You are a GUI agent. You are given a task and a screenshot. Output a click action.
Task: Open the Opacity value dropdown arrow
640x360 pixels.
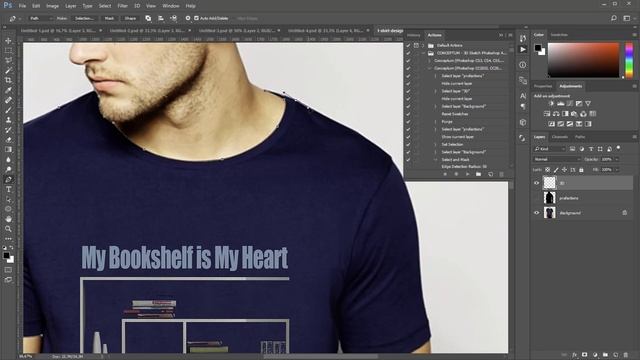pos(617,159)
